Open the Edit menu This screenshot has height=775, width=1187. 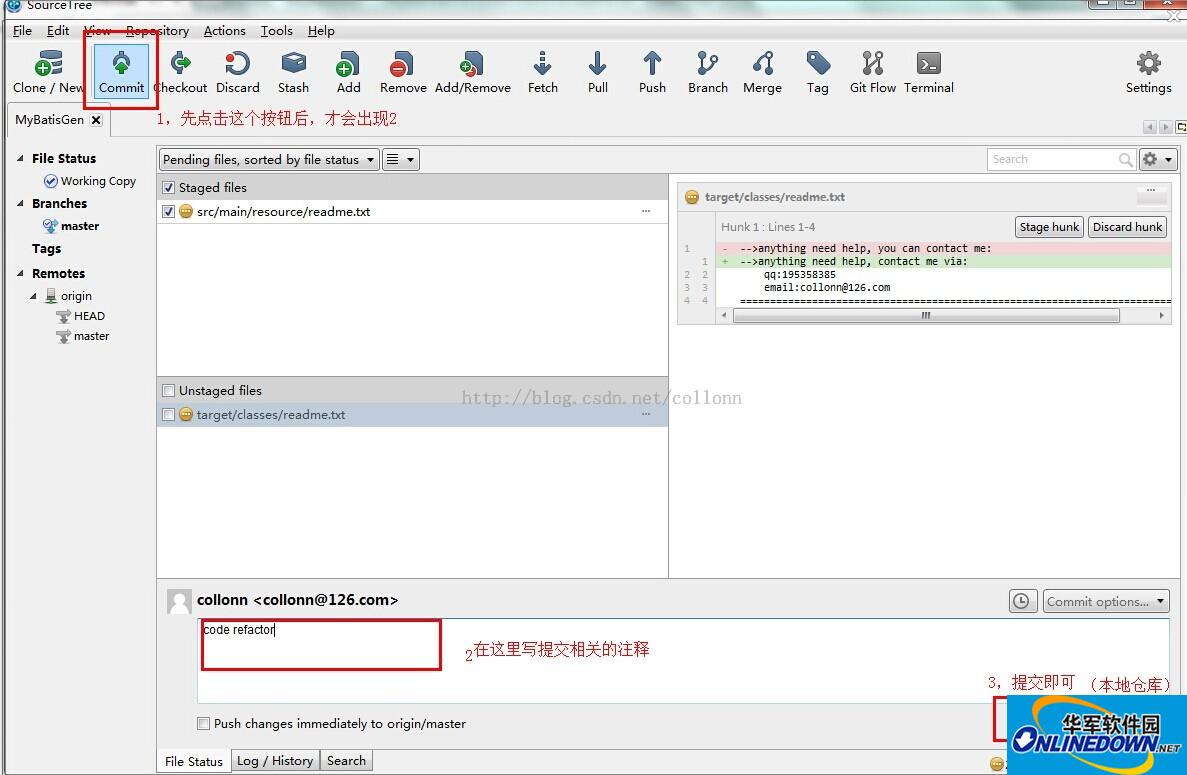click(x=58, y=31)
